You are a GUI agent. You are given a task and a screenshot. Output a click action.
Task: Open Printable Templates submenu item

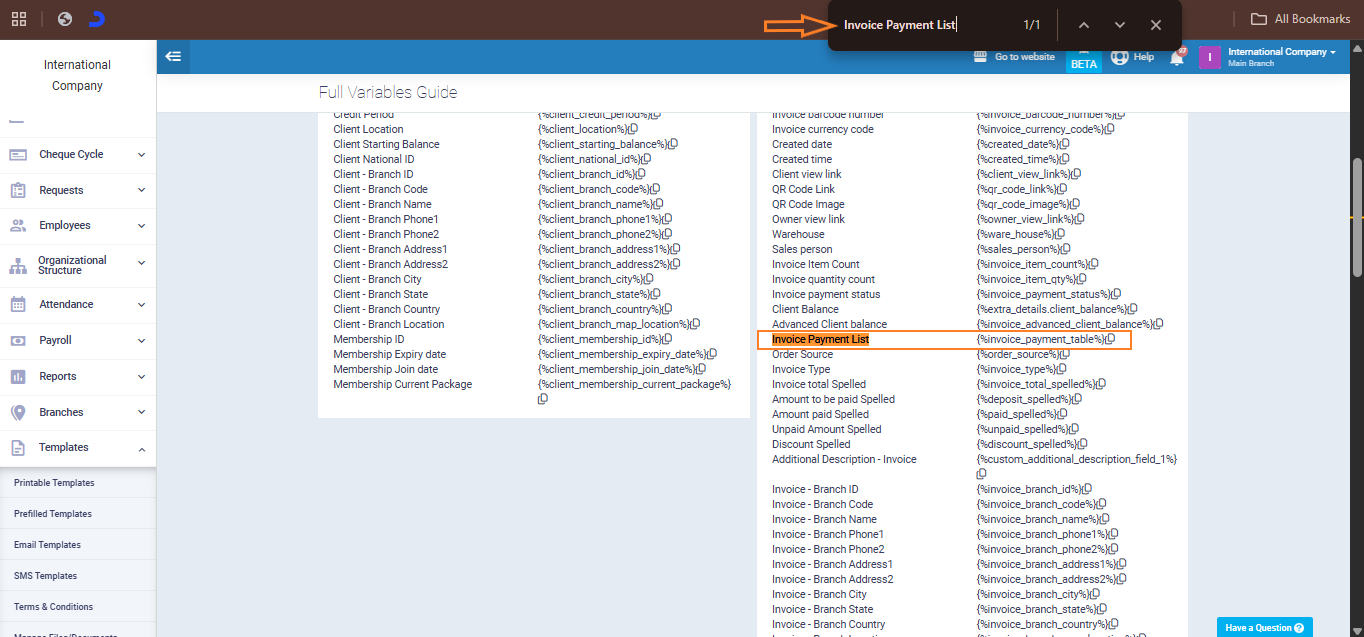click(x=54, y=483)
